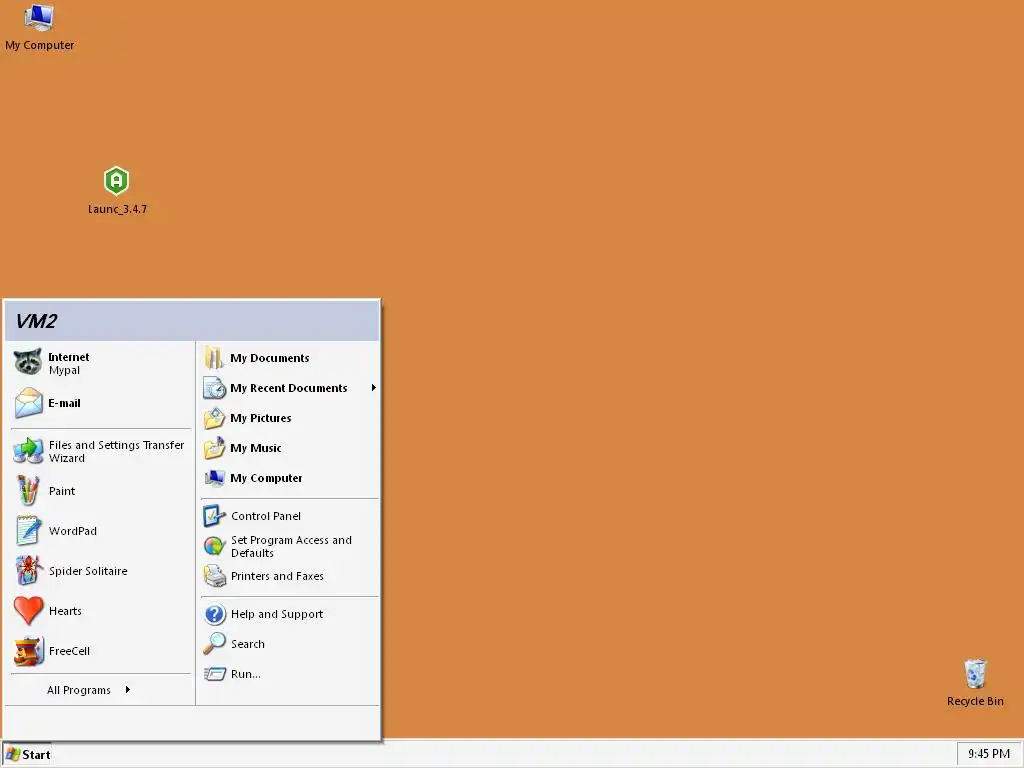Open the All Programs menu entry
This screenshot has width=1024, height=768.
click(79, 690)
